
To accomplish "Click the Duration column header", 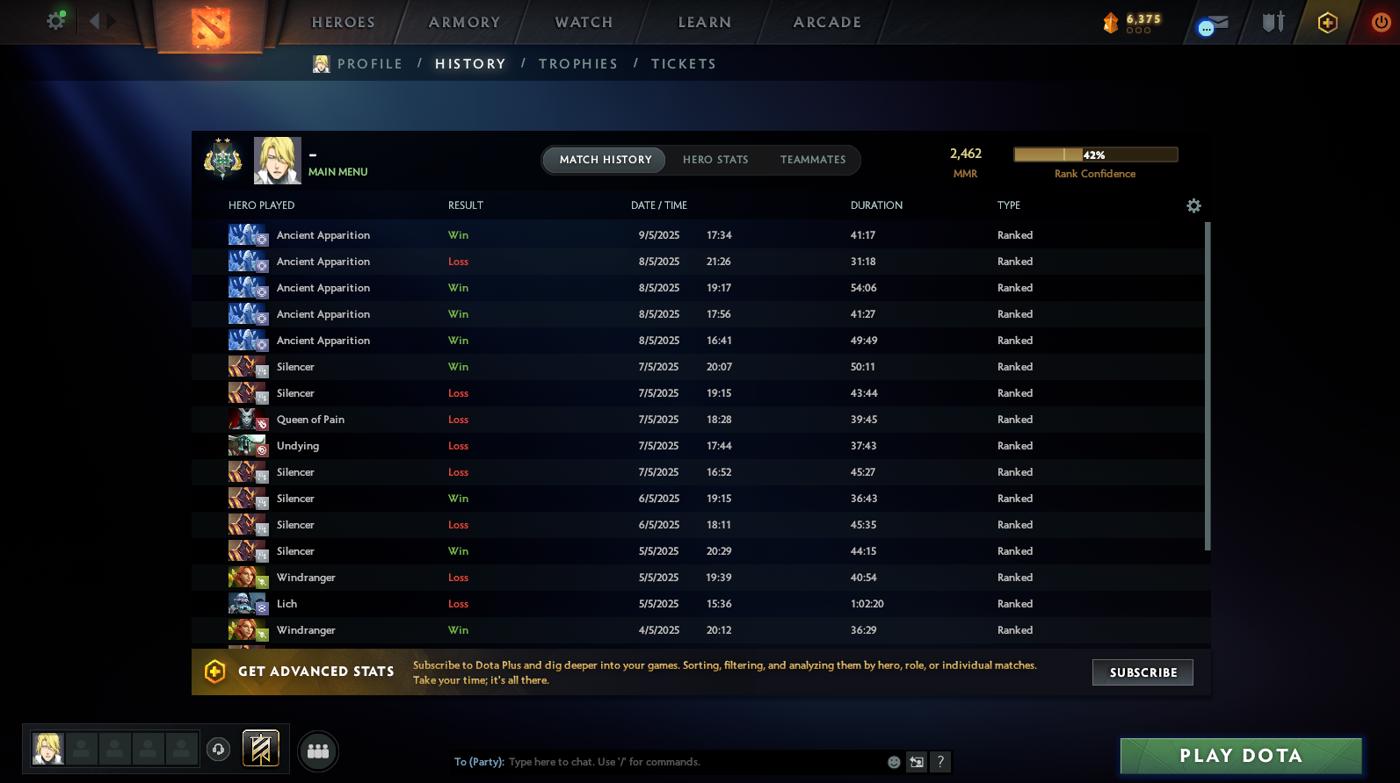I will click(x=876, y=205).
